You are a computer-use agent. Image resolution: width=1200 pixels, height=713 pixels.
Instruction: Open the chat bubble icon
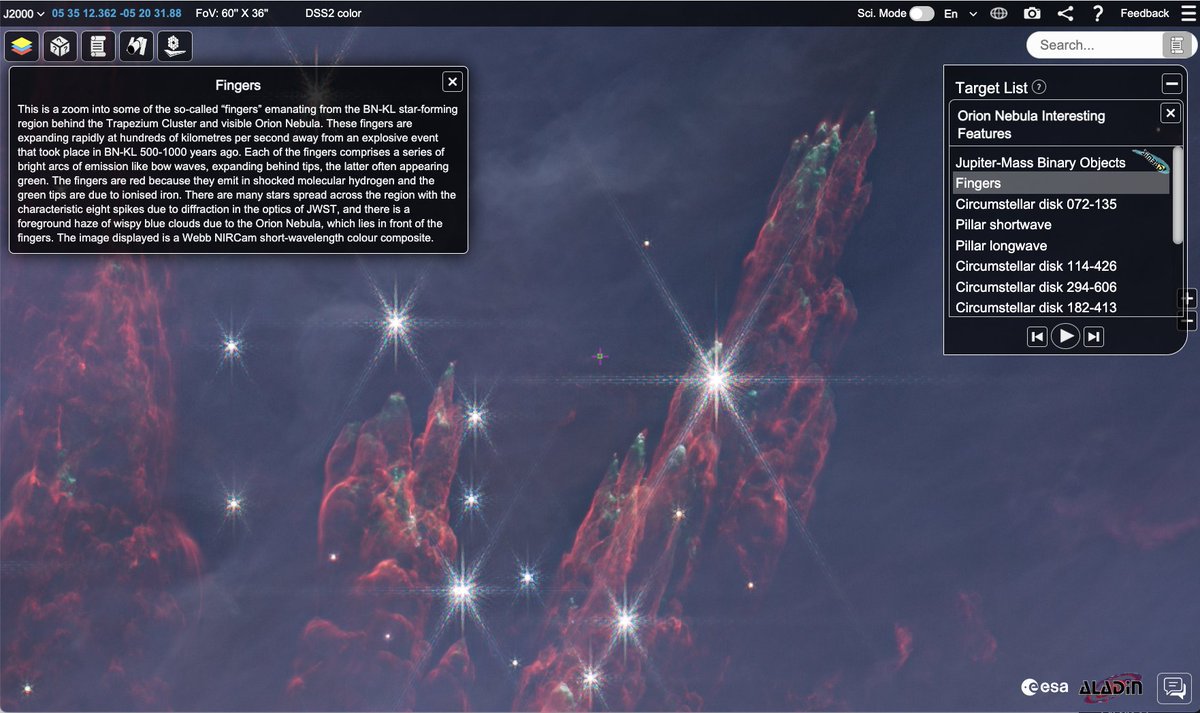[x=1172, y=688]
